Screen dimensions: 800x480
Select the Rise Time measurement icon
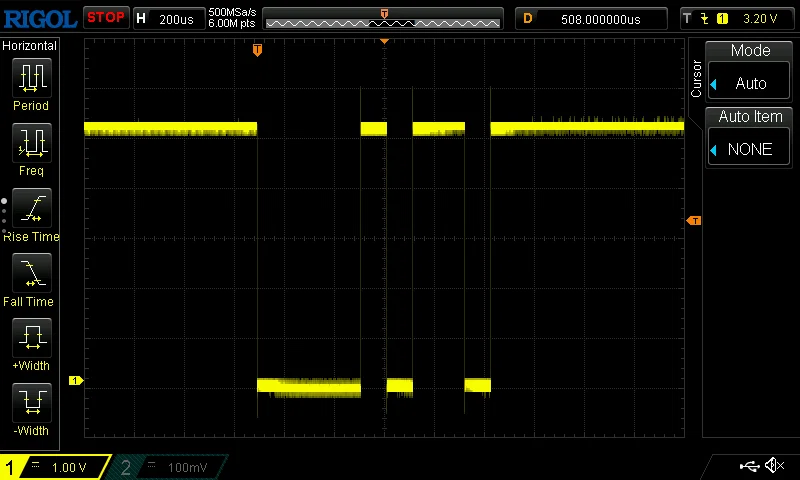pos(32,208)
